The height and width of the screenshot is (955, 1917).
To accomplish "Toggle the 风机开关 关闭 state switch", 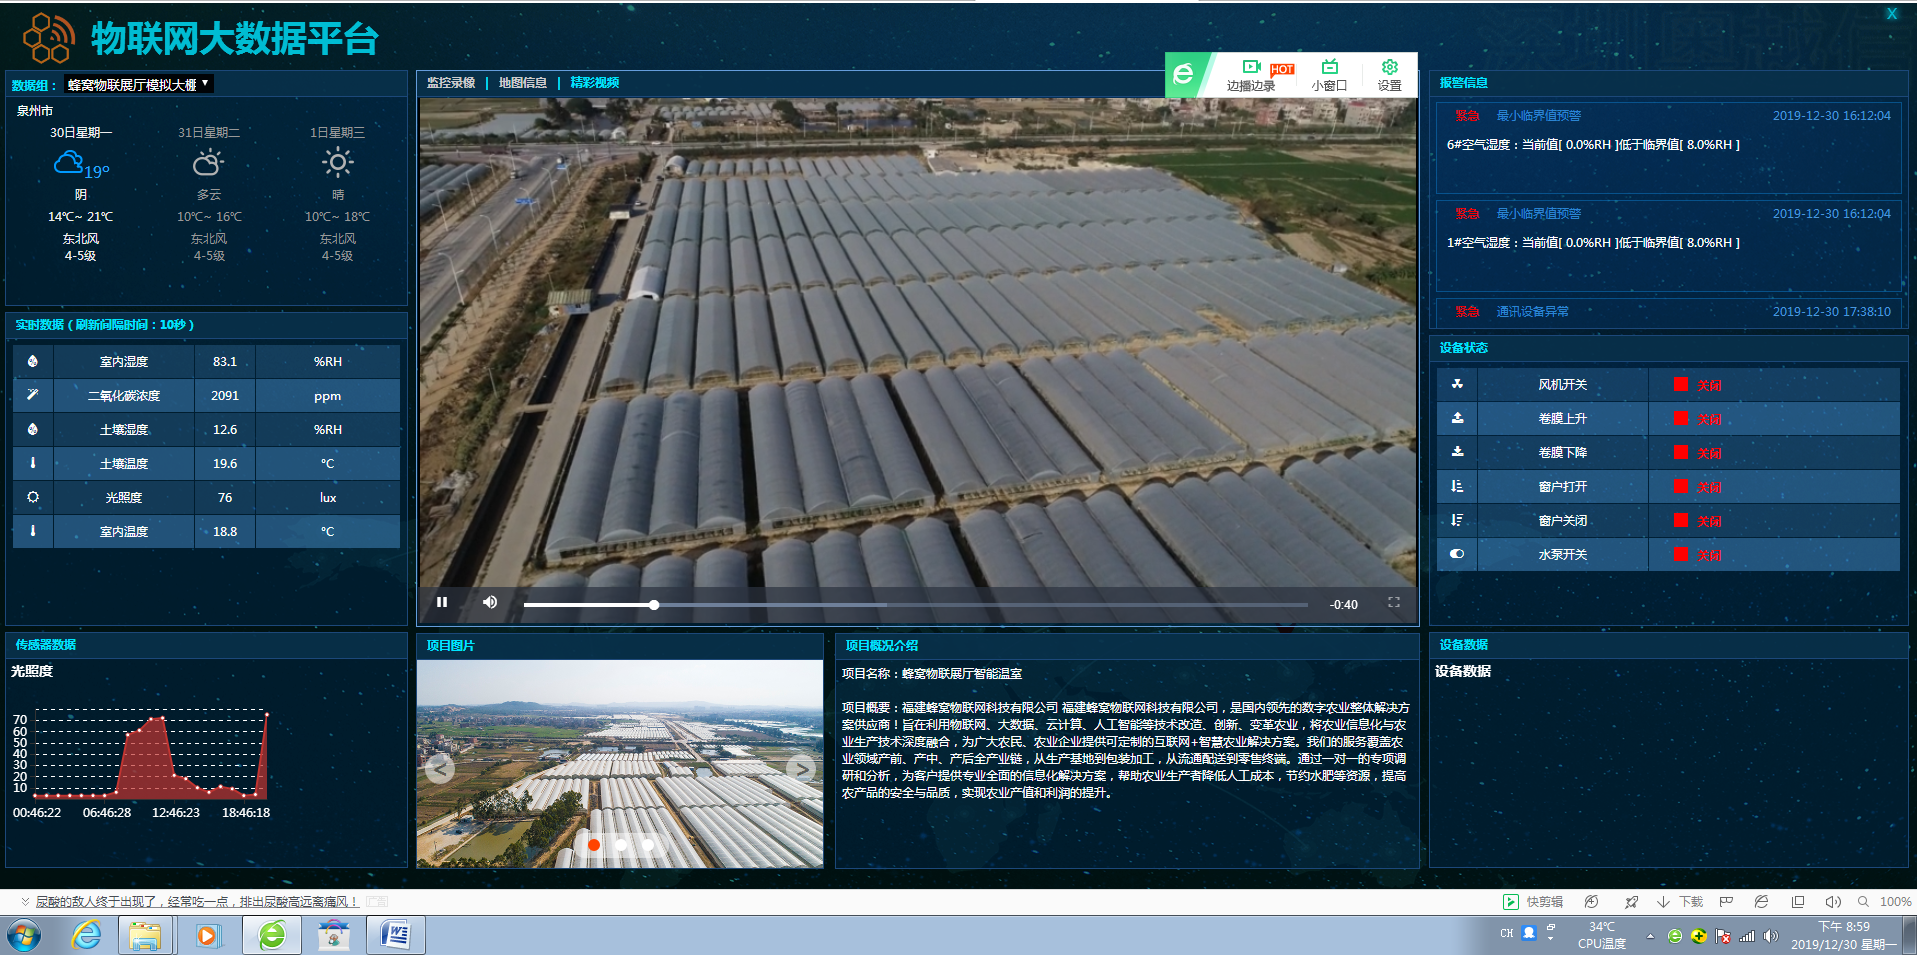I will click(x=1698, y=385).
